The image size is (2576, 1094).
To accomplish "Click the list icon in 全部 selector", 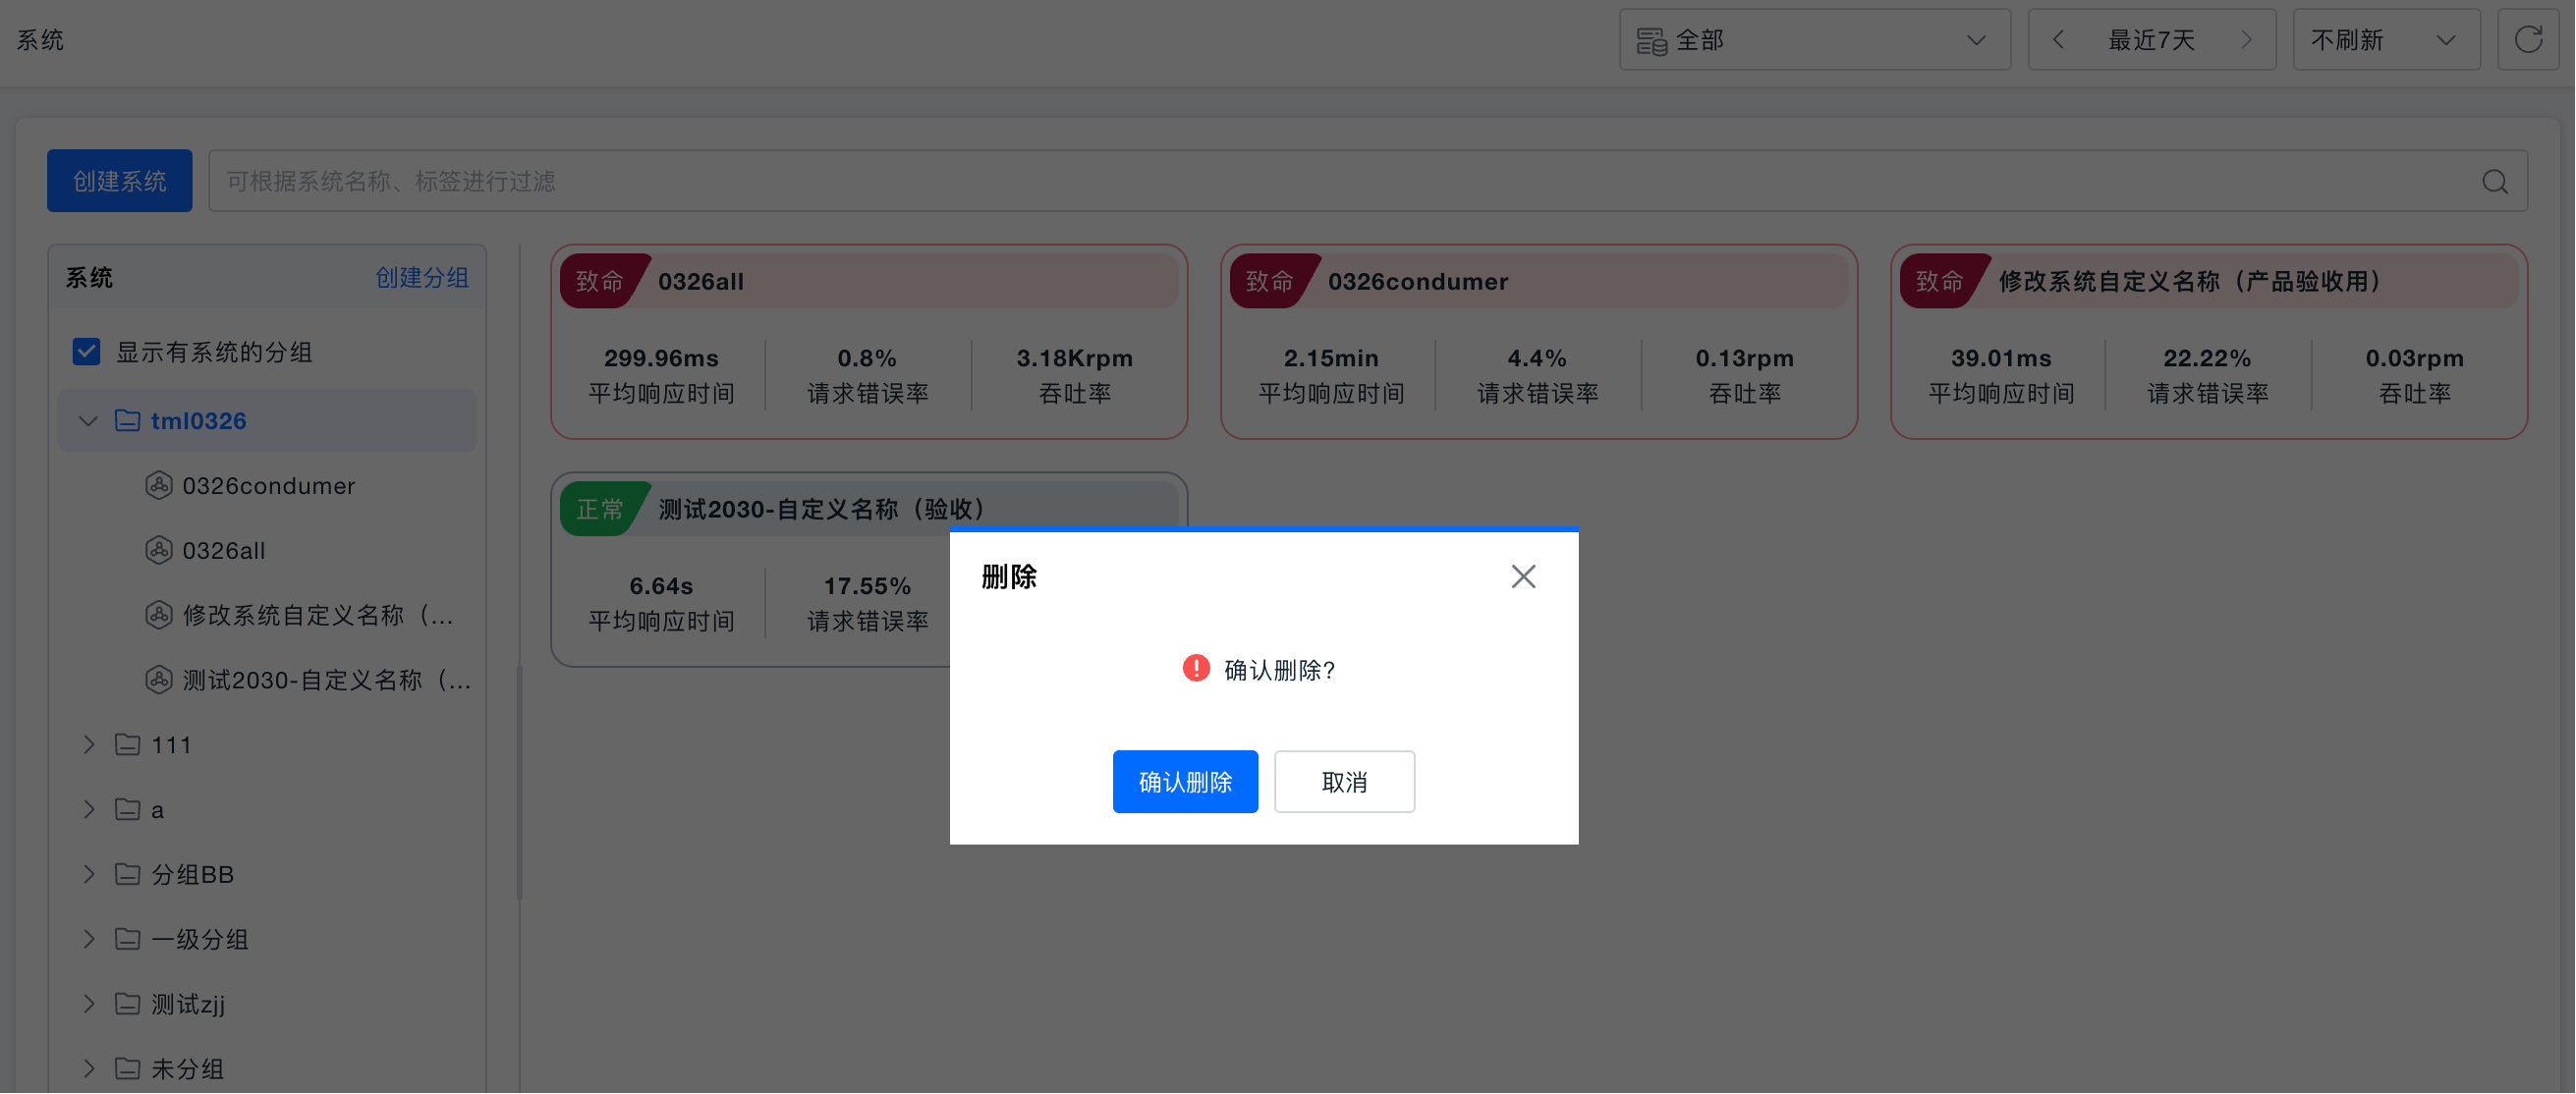I will pyautogui.click(x=1651, y=41).
